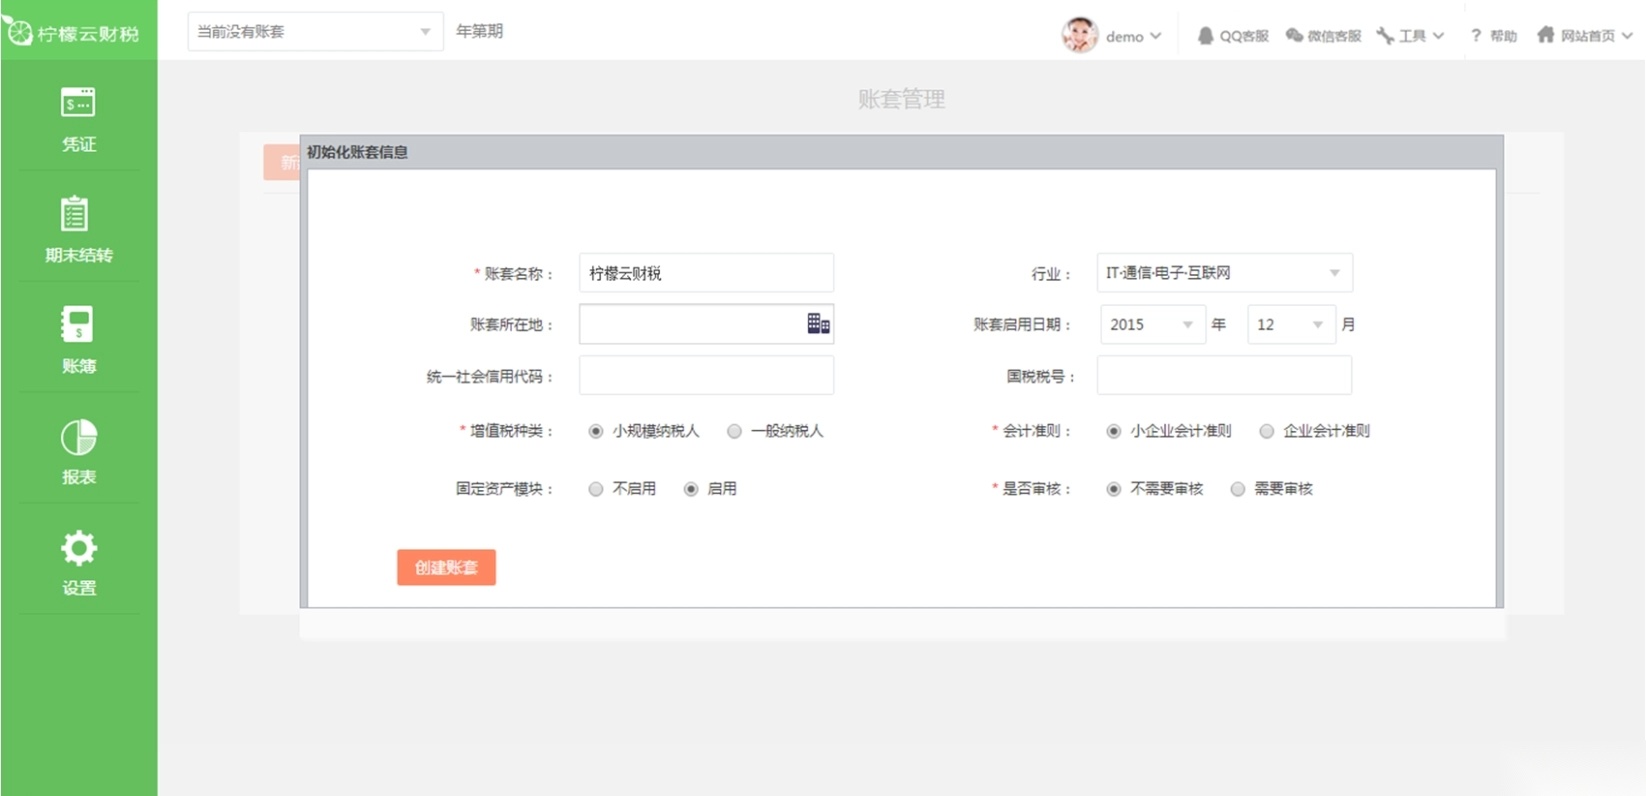
Task: Open the 期末结转 clipboard icon
Action: [x=75, y=213]
